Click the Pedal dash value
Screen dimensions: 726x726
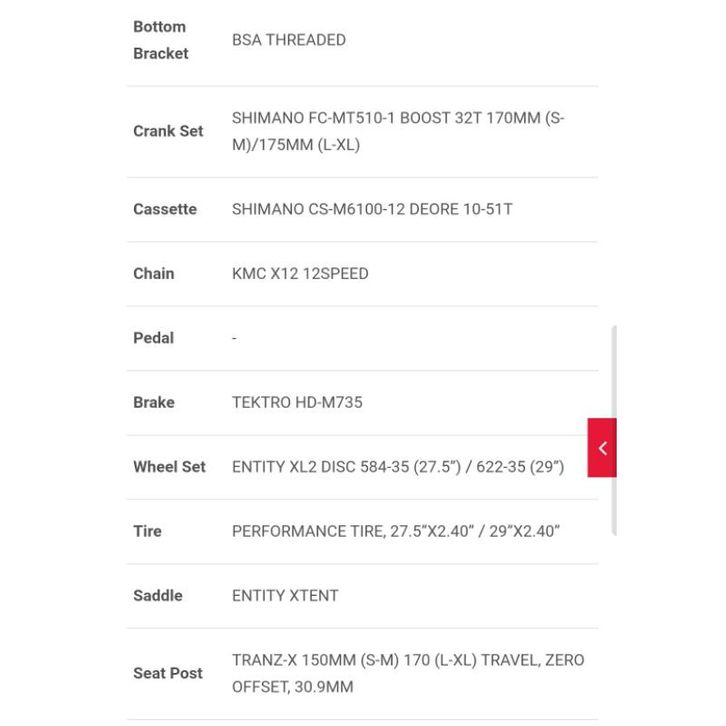234,338
